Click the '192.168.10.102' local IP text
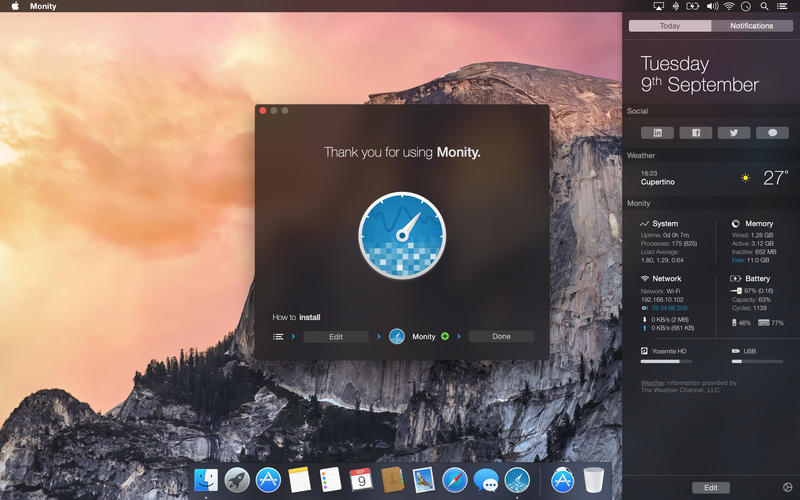Image resolution: width=800 pixels, height=500 pixels. 662,299
